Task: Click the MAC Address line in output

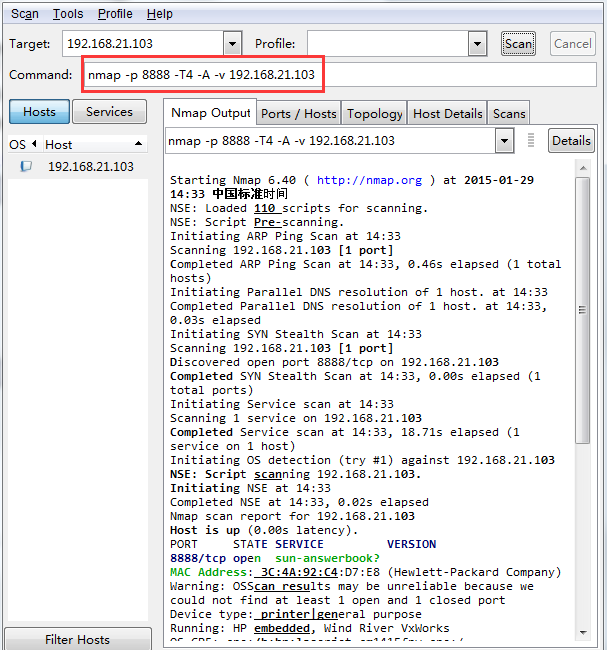Action: pyautogui.click(x=365, y=572)
